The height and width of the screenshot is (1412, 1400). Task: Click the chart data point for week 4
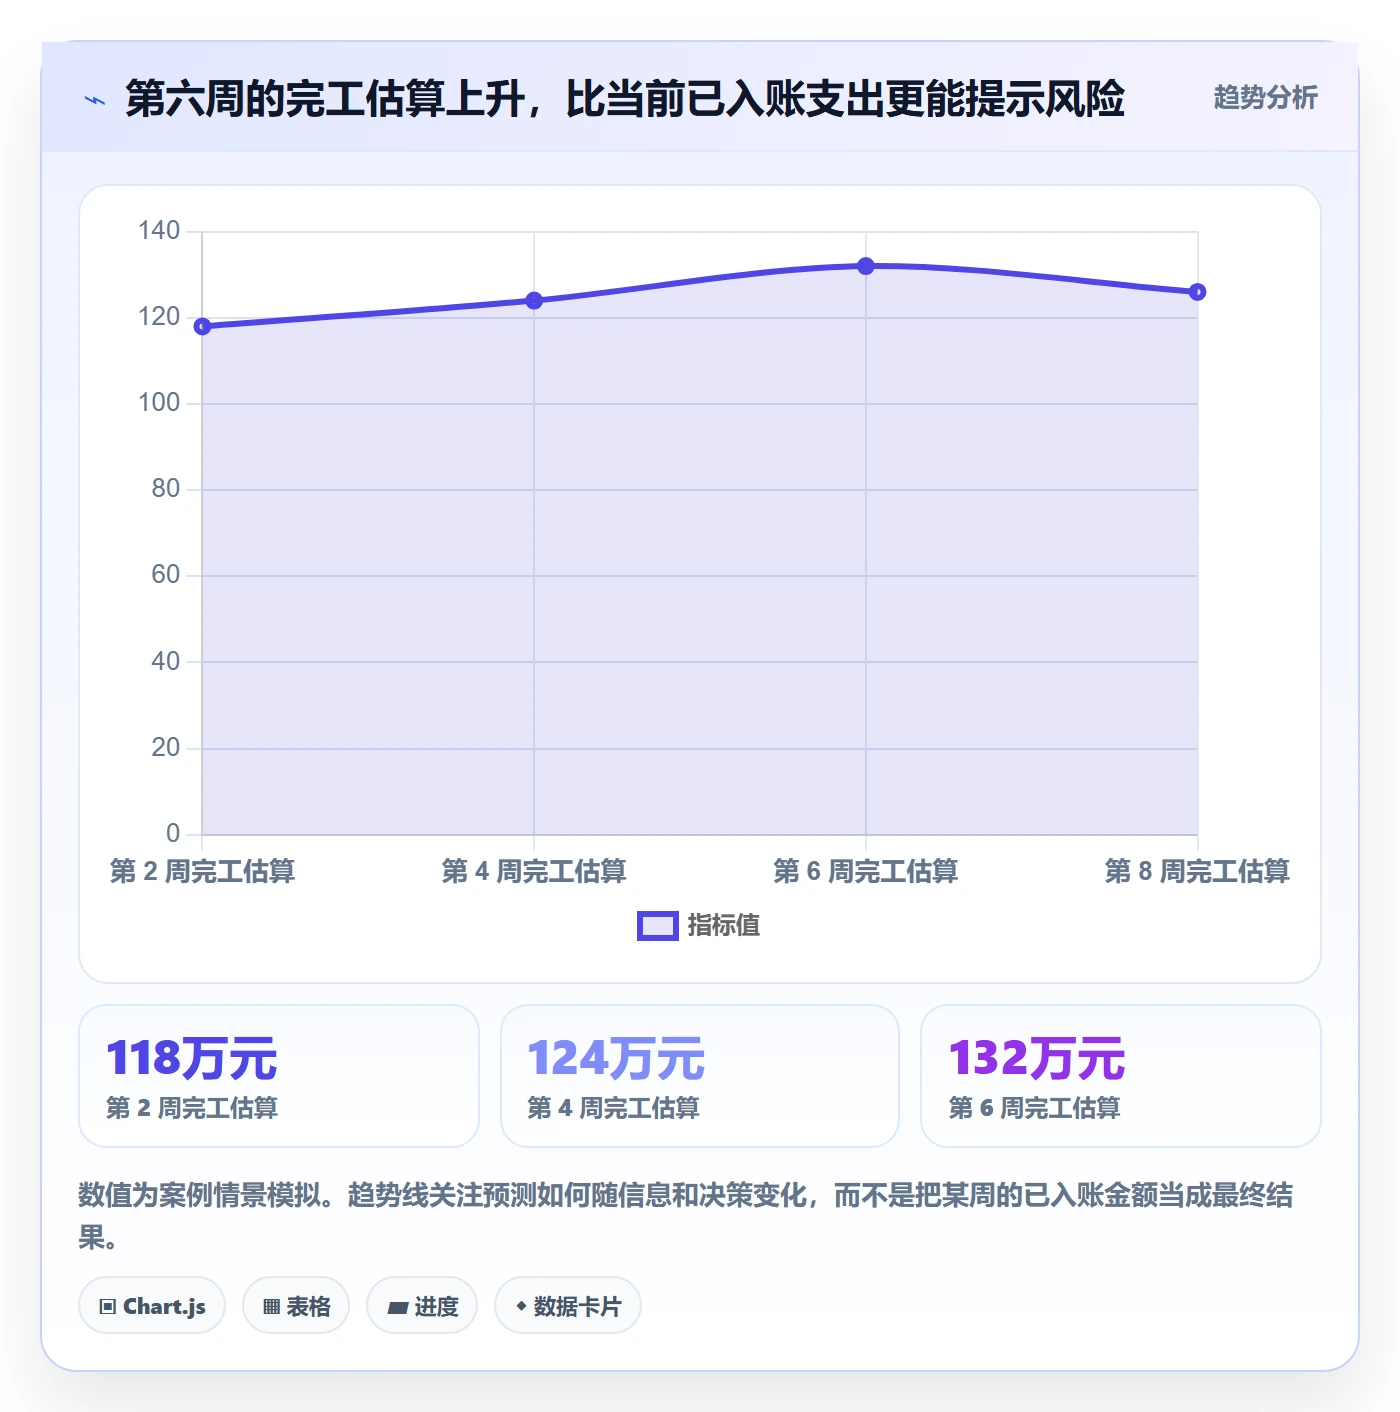click(534, 300)
